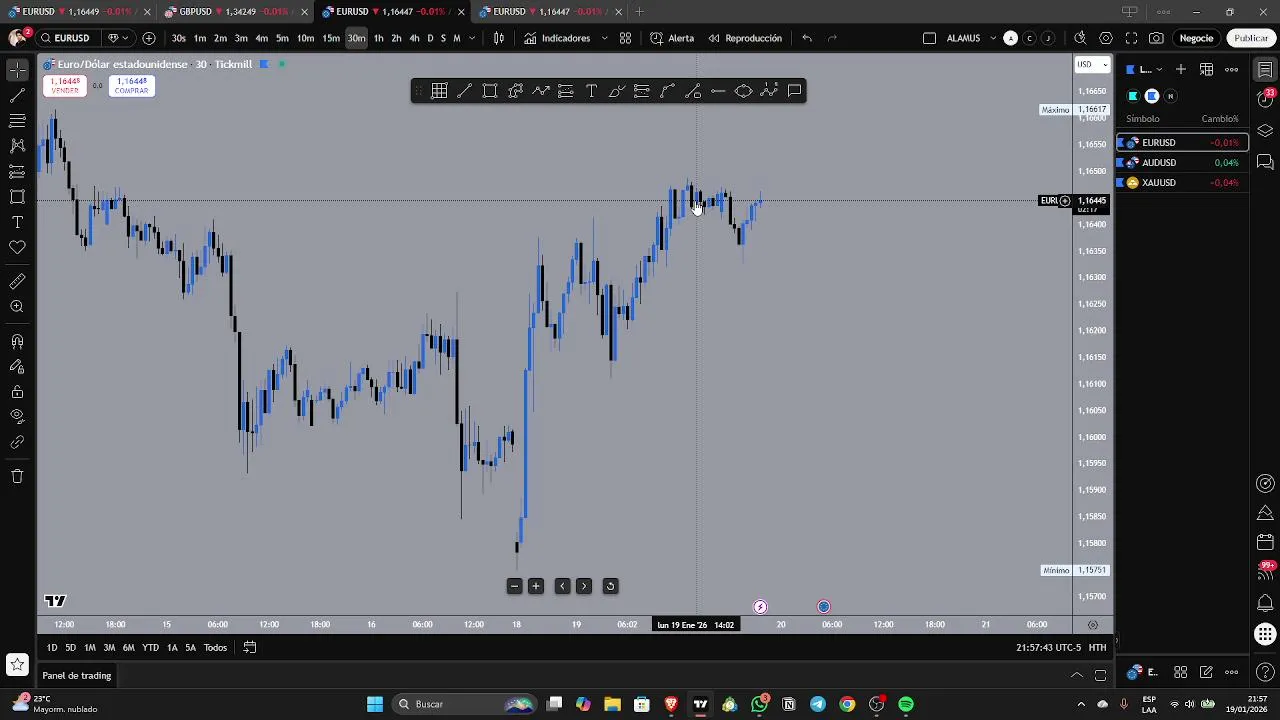Screen dimensions: 1280x720
Task: Open the USD currency dropdown
Action: (1092, 64)
